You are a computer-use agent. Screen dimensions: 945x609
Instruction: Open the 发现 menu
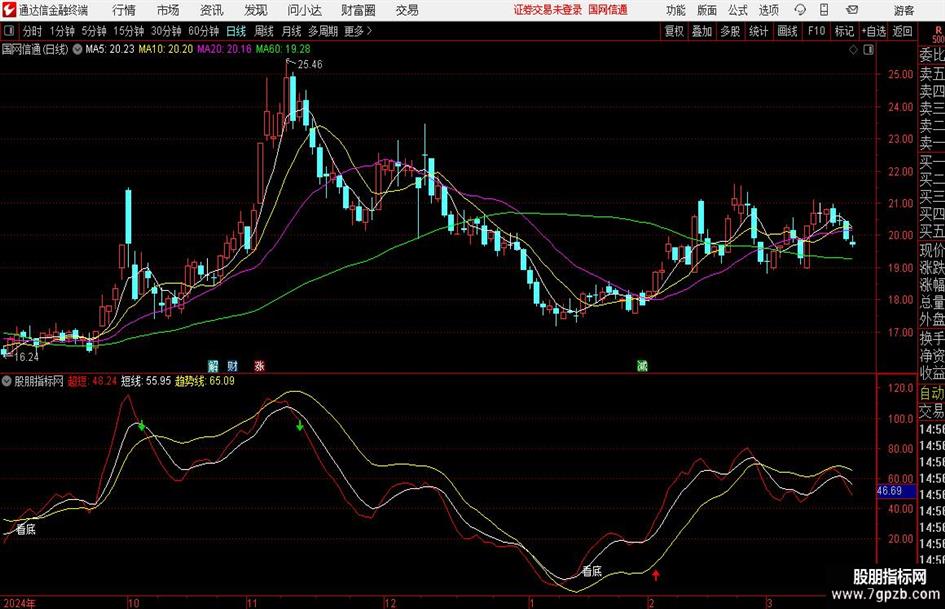point(256,10)
